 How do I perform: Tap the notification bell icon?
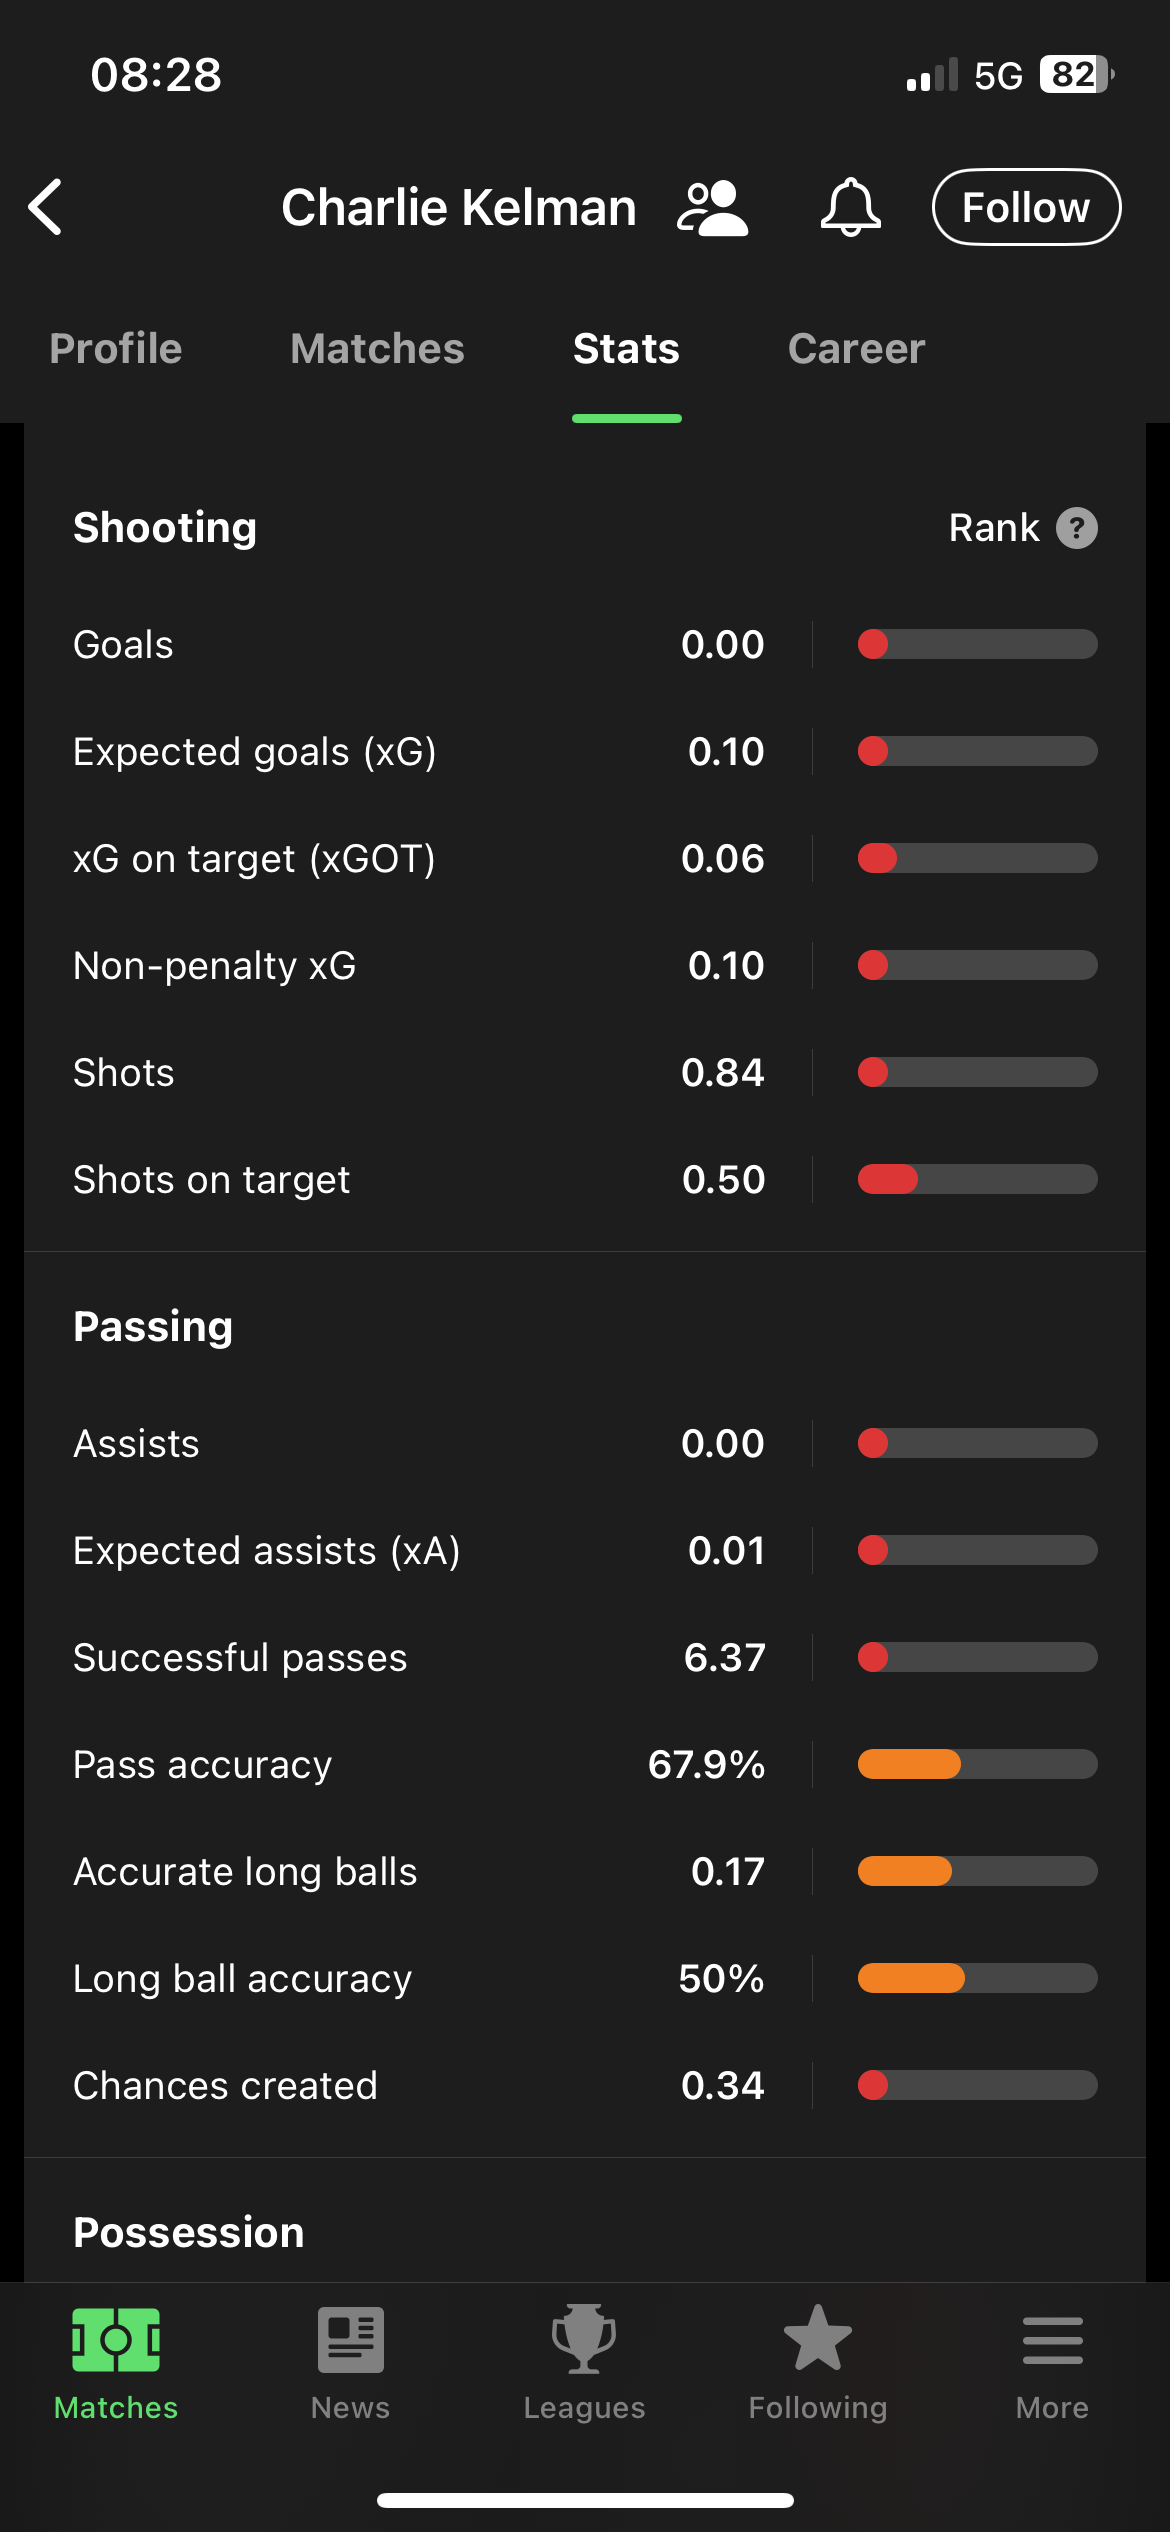(x=850, y=207)
